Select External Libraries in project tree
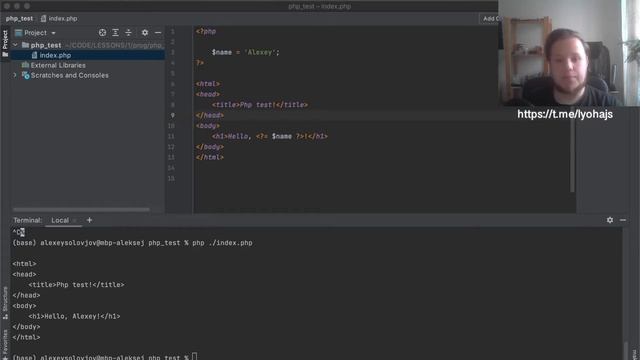The height and width of the screenshot is (360, 640). tap(58, 65)
